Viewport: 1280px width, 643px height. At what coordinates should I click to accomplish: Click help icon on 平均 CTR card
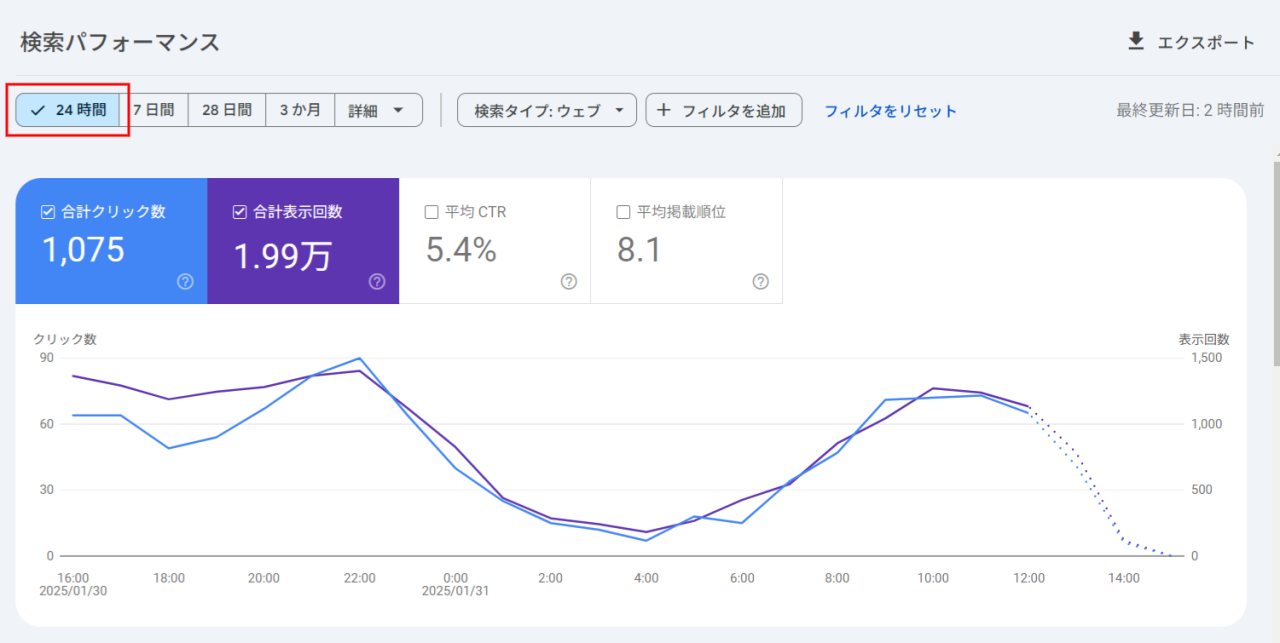coord(569,282)
